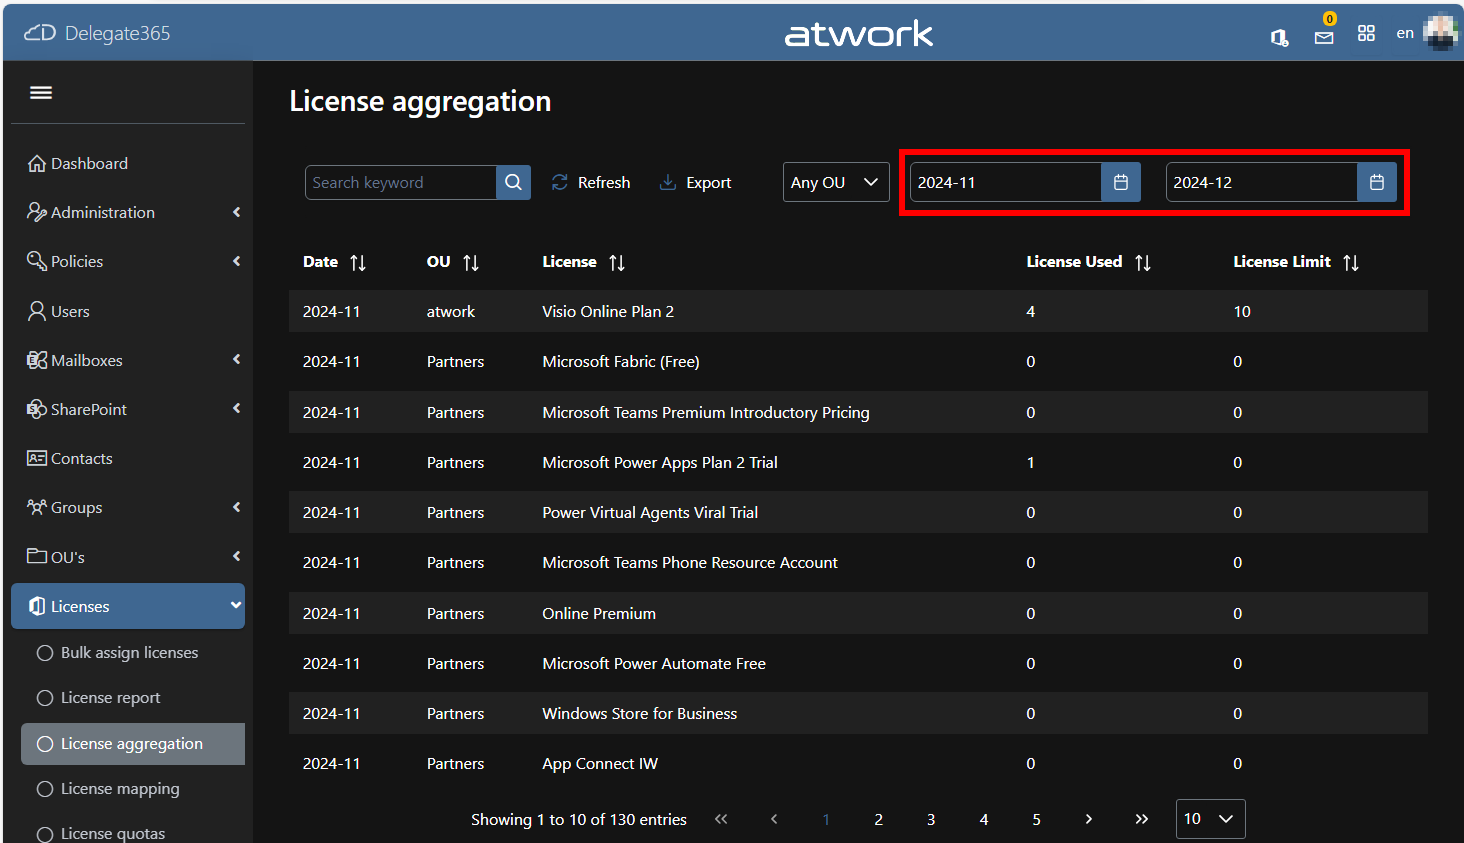Click the Search keyword field
This screenshot has width=1464, height=843.
coord(401,183)
